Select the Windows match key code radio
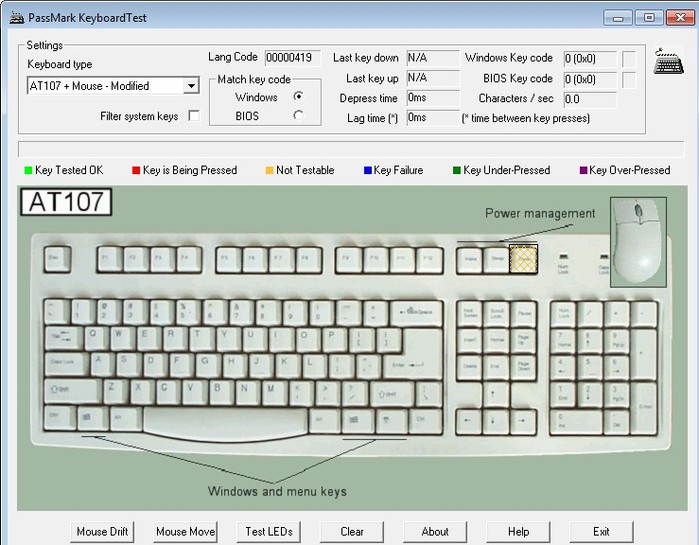The image size is (699, 545). (298, 96)
